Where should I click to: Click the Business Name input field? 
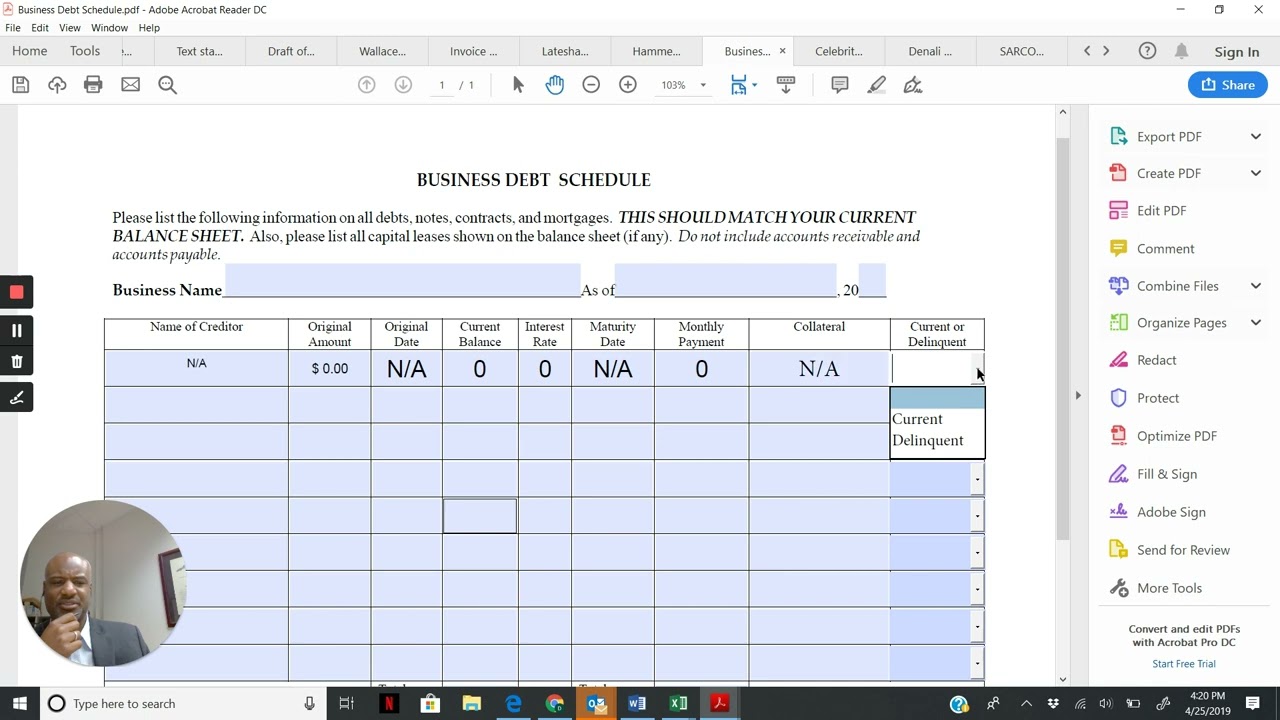(x=402, y=280)
